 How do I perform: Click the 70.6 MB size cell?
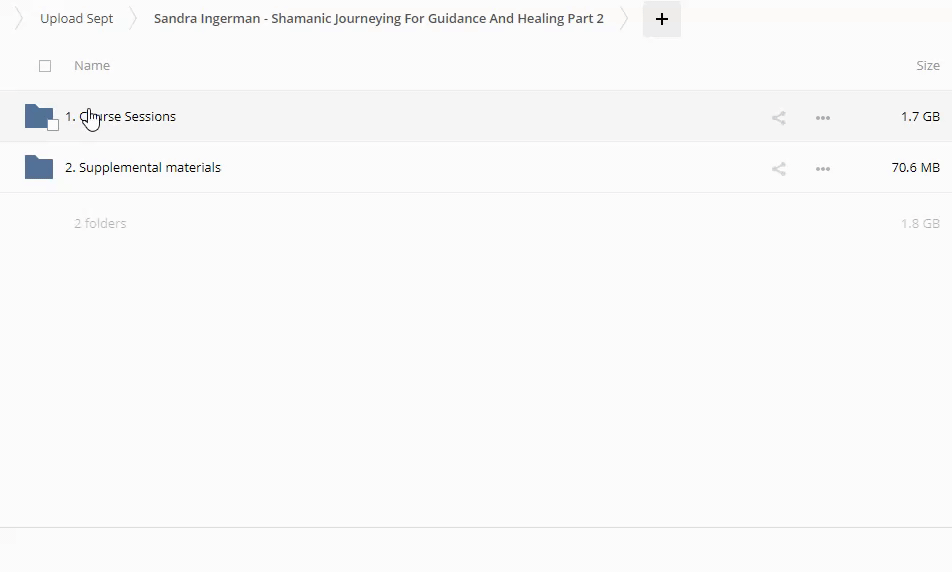[x=915, y=168]
